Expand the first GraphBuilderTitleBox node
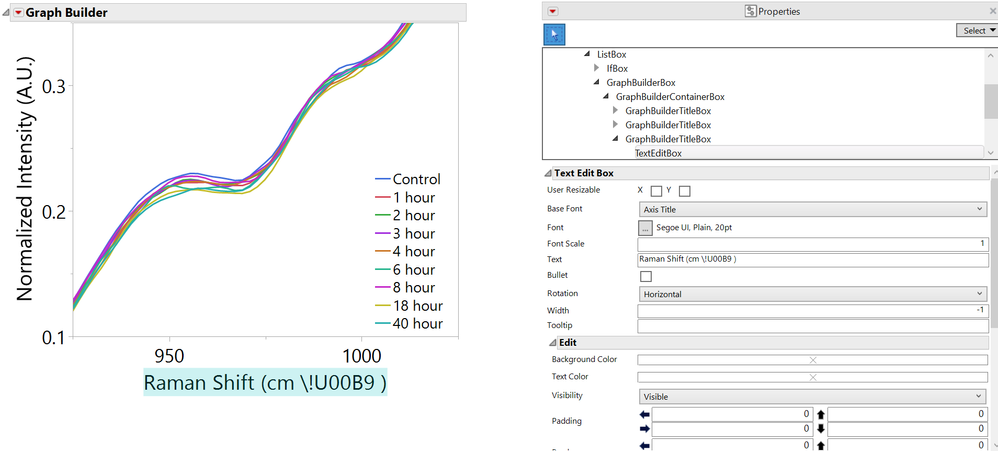Viewport: 998px width, 451px height. coord(615,110)
